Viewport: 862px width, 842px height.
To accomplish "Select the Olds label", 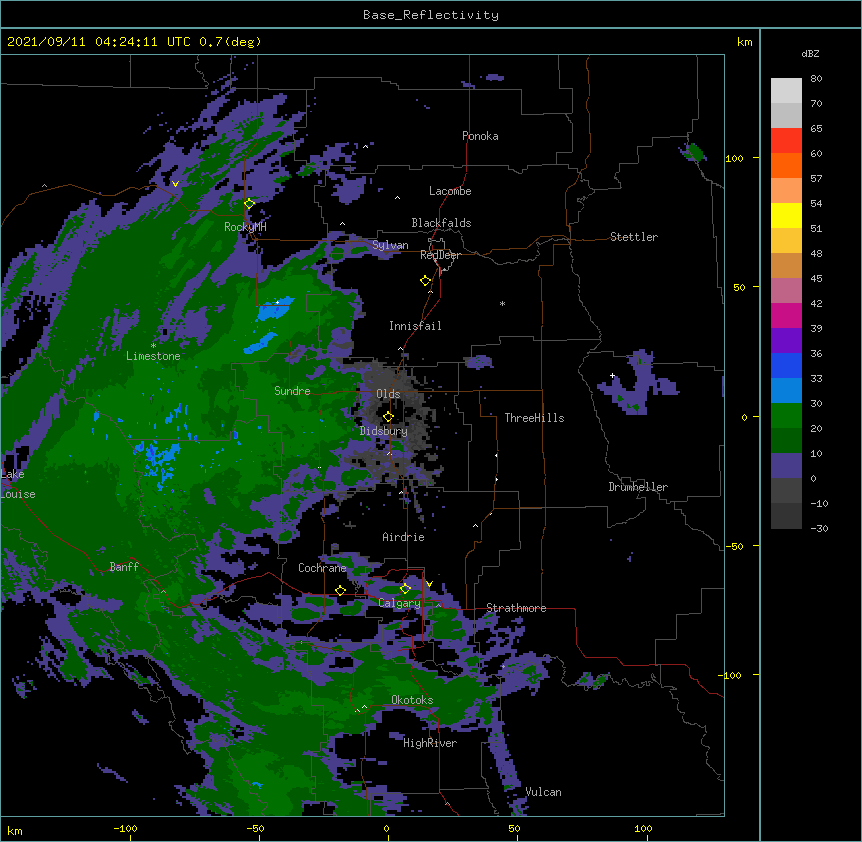I will click(x=388, y=394).
